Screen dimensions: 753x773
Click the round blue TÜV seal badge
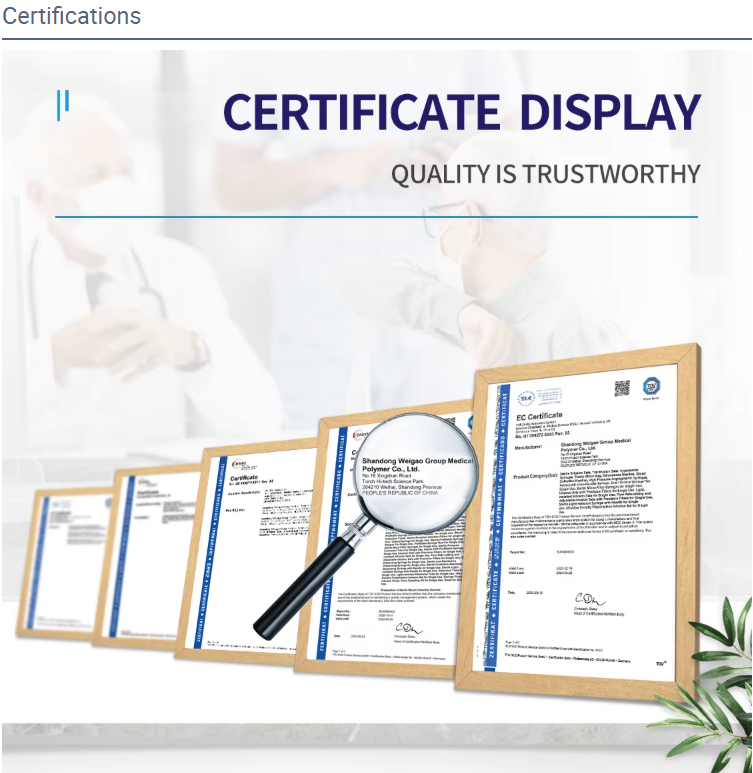(x=652, y=385)
